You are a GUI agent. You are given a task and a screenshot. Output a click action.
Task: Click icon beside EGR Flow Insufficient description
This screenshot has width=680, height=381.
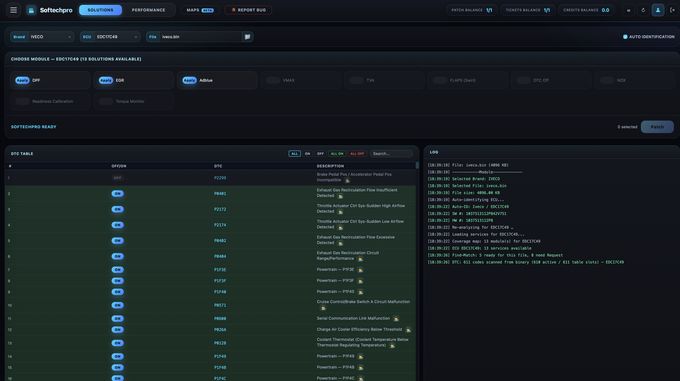340,196
